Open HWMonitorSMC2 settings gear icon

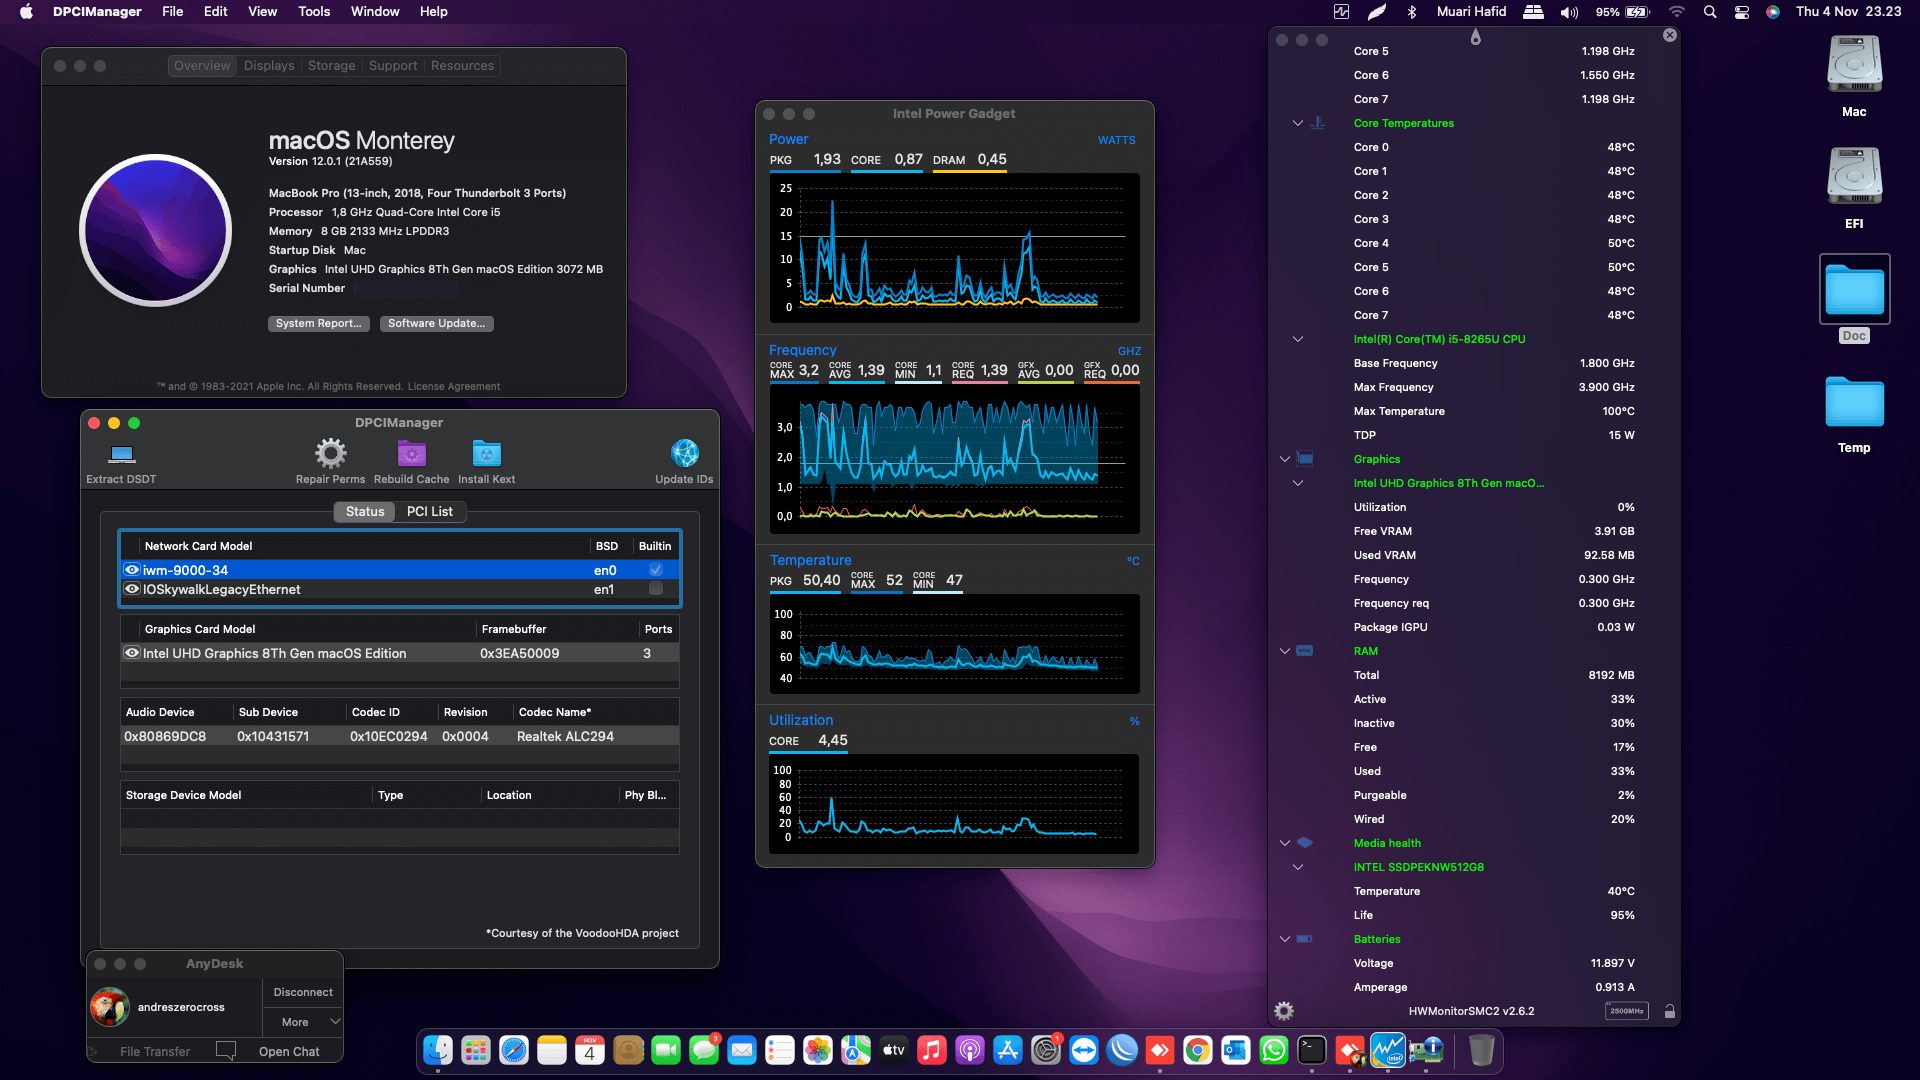pos(1284,1011)
